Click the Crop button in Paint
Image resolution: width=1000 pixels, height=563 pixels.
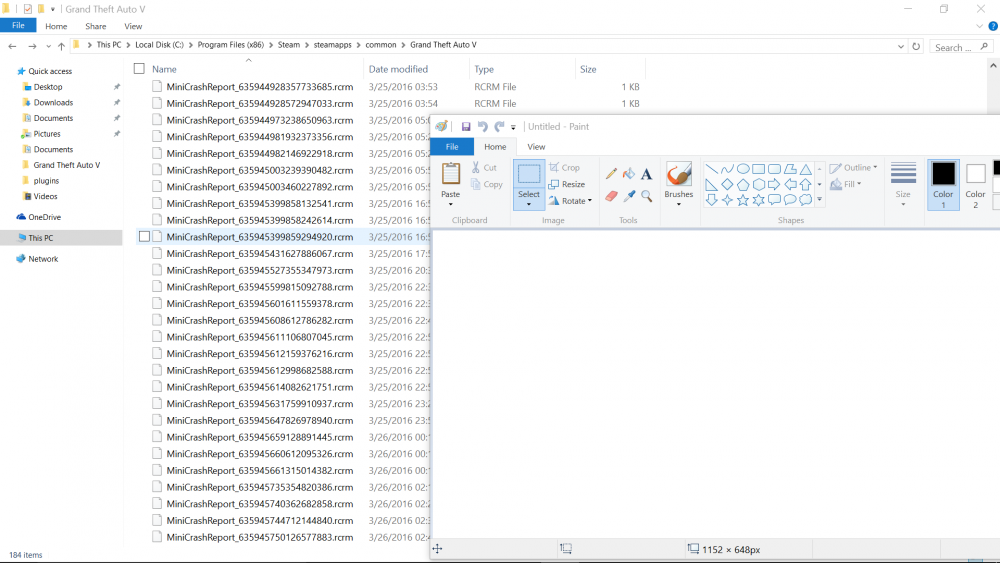tap(564, 168)
